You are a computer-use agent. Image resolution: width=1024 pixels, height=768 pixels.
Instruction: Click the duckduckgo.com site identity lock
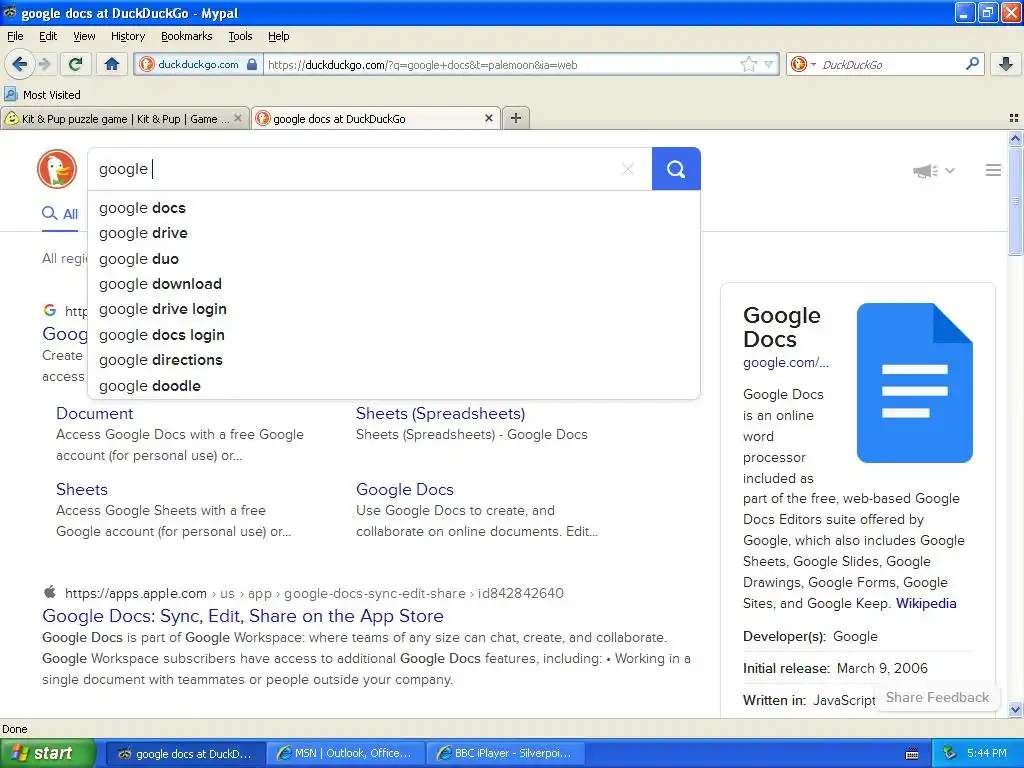tap(199, 64)
